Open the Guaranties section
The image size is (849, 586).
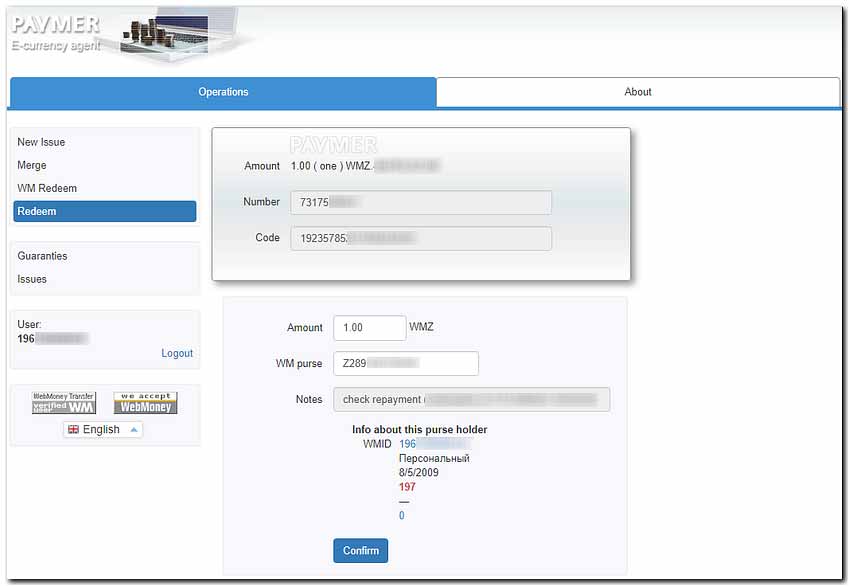click(x=42, y=256)
